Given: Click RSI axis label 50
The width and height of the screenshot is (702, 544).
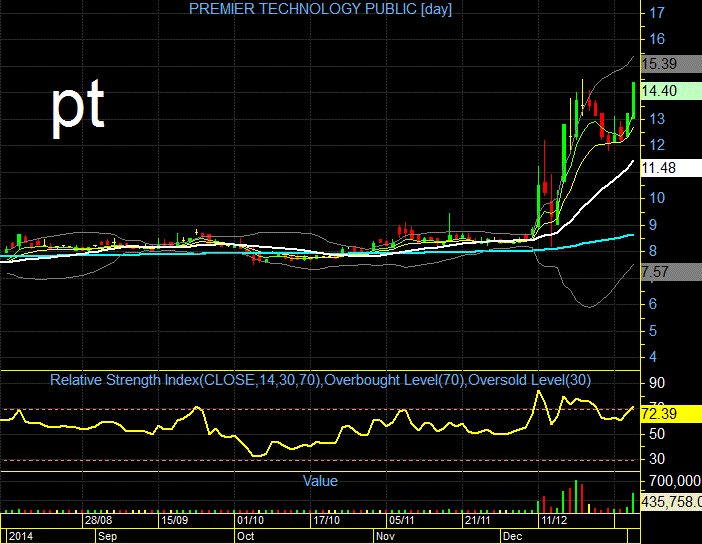Looking at the screenshot, I should click(x=657, y=434).
